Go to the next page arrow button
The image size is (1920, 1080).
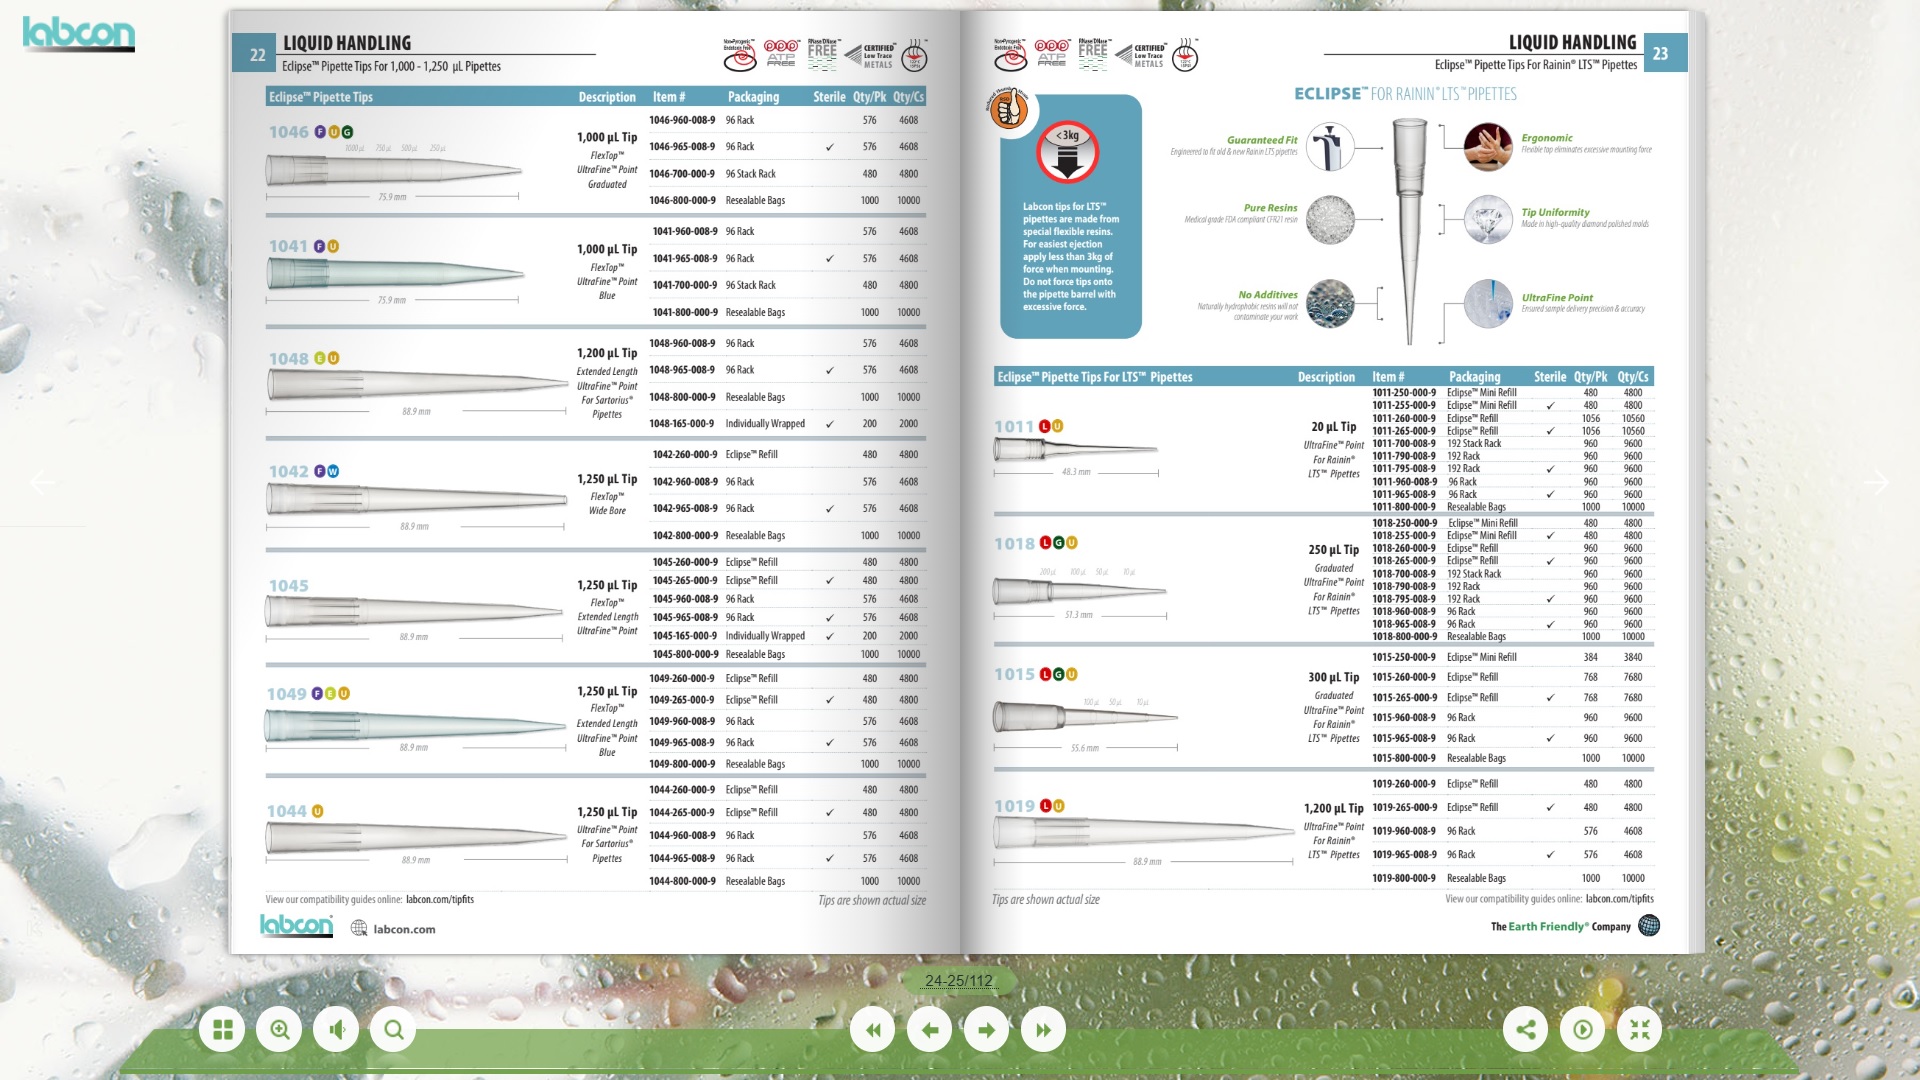coord(986,1030)
